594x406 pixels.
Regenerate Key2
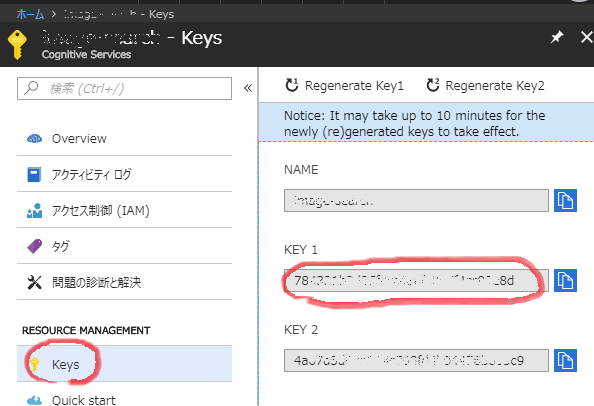click(485, 86)
